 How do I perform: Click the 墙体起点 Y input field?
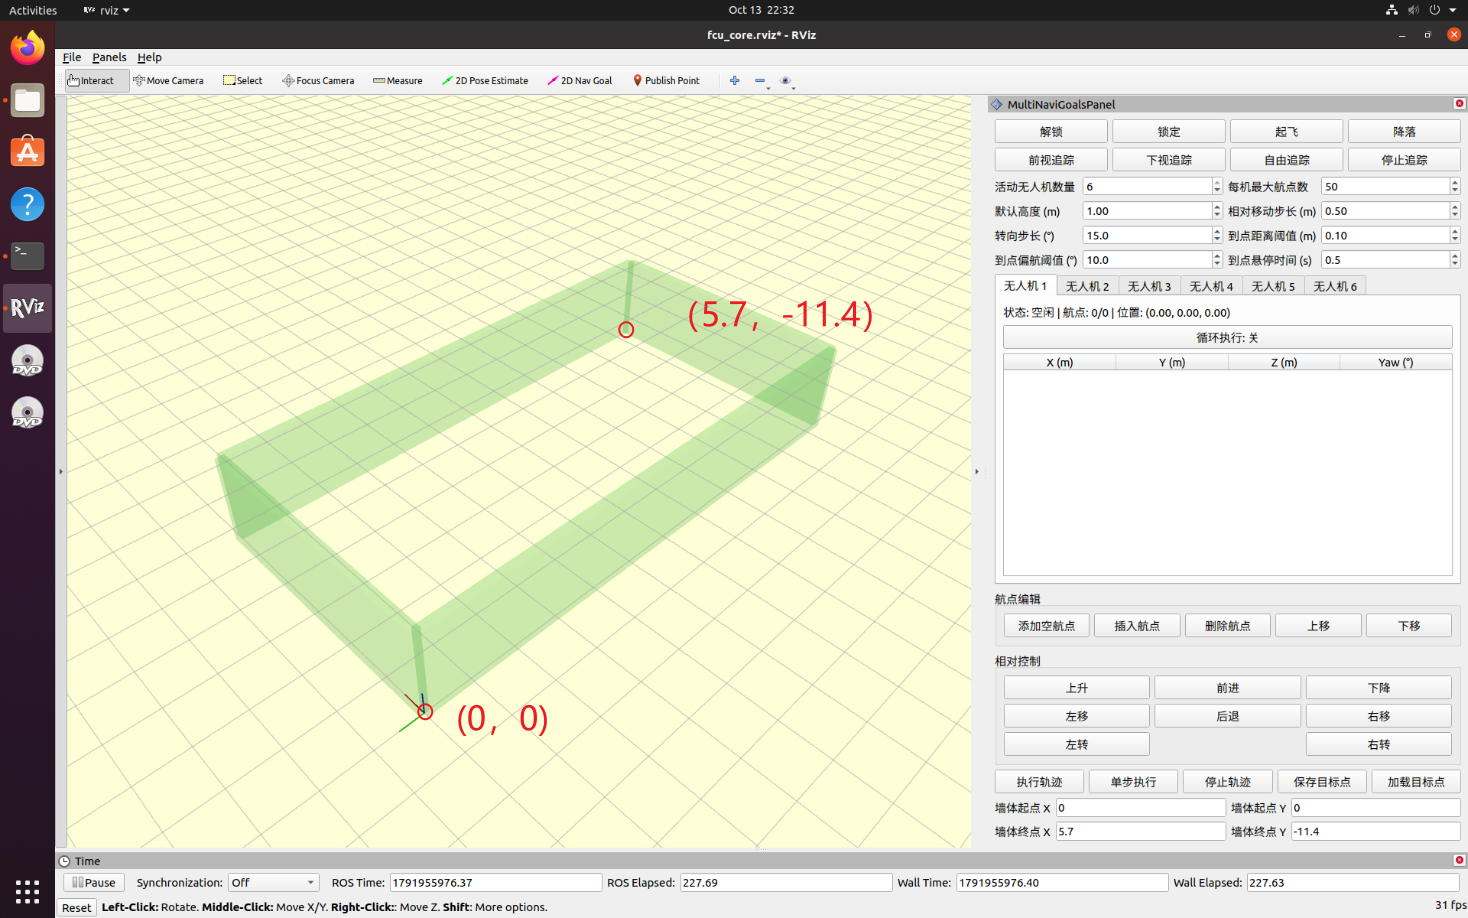[1375, 808]
